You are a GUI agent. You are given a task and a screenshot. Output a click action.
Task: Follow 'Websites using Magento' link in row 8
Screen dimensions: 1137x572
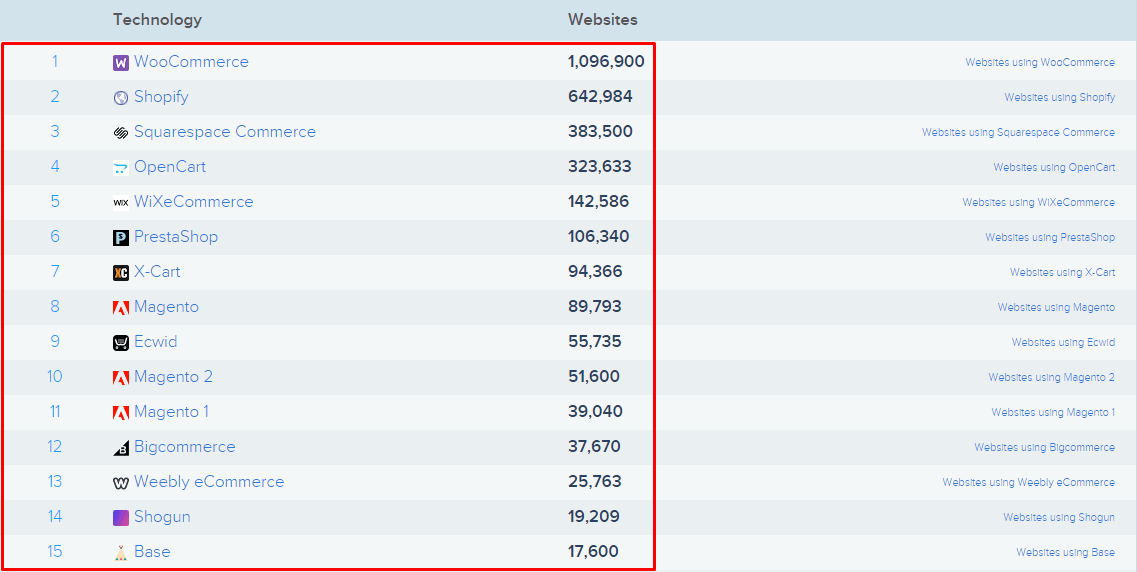tap(1056, 307)
